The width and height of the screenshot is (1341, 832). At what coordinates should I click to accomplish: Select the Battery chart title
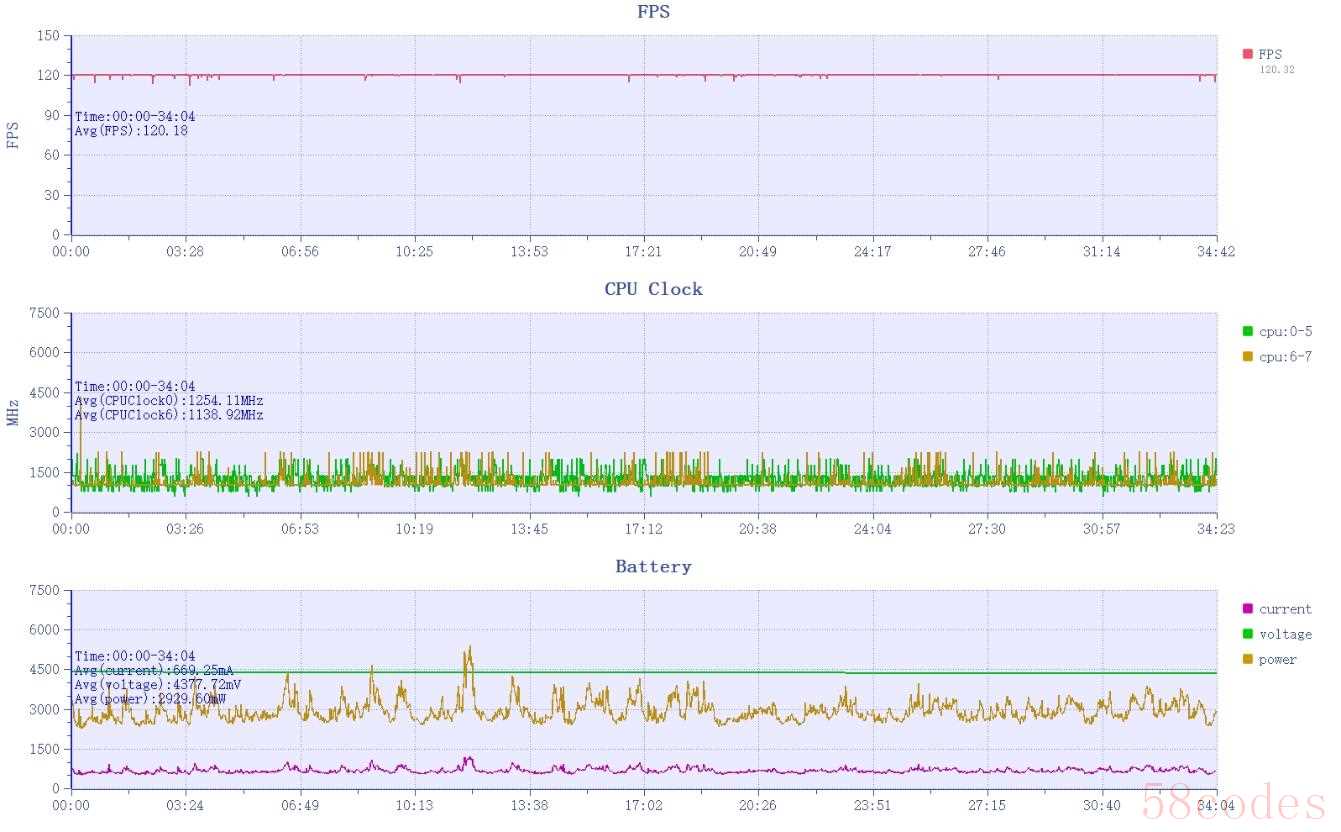[x=653, y=567]
